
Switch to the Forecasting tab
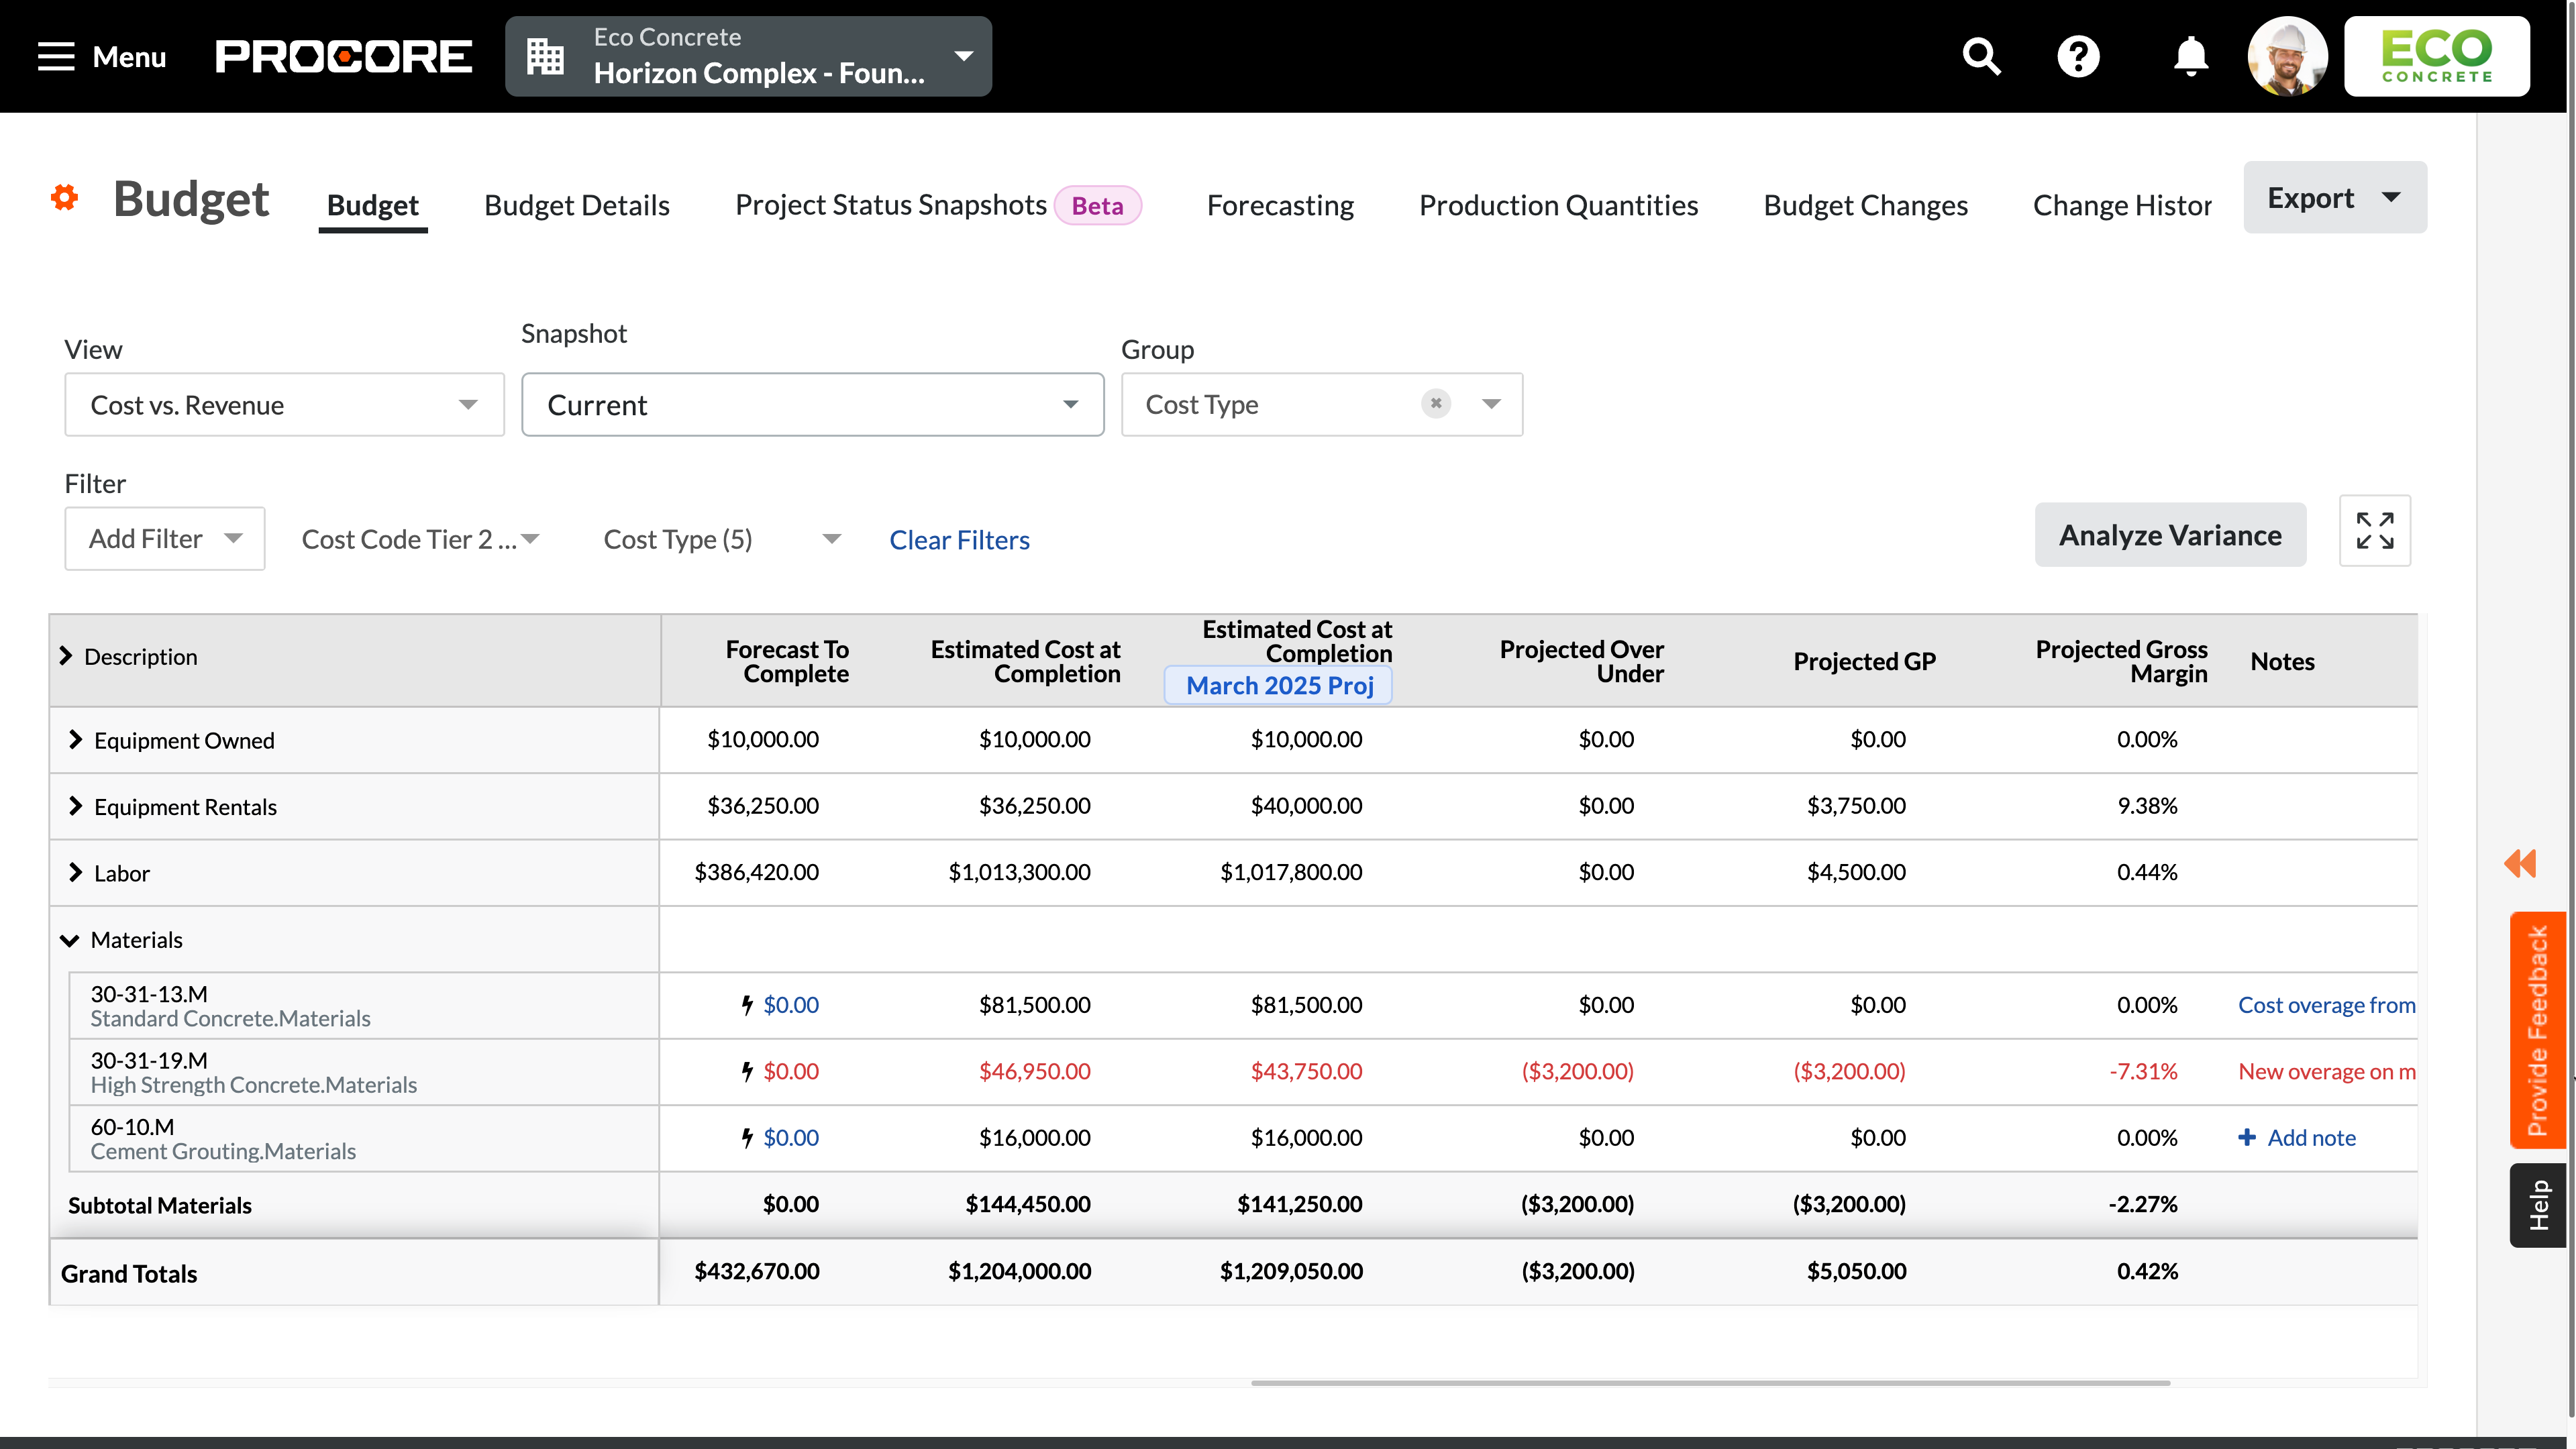click(x=1280, y=204)
